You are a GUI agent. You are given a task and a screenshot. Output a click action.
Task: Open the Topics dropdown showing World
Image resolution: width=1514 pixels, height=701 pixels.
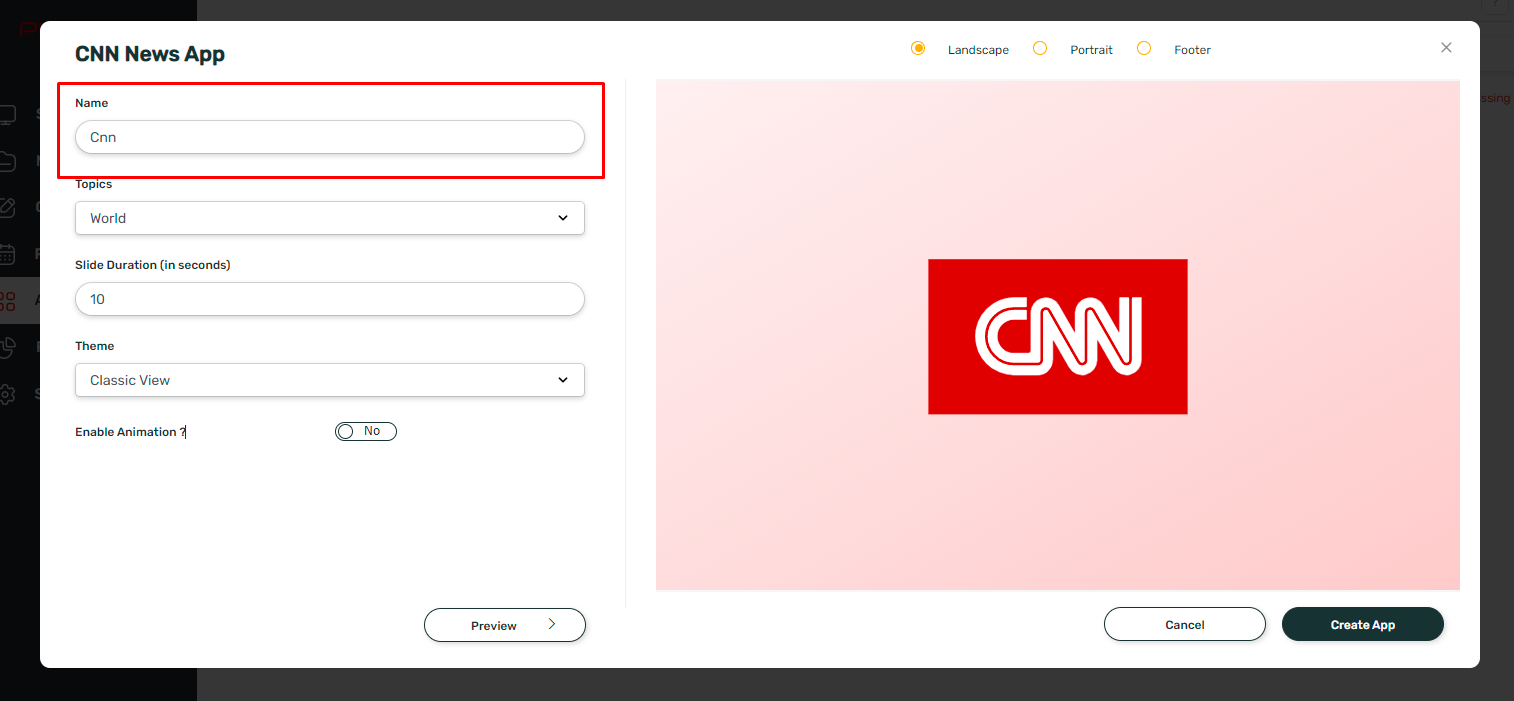(x=330, y=218)
